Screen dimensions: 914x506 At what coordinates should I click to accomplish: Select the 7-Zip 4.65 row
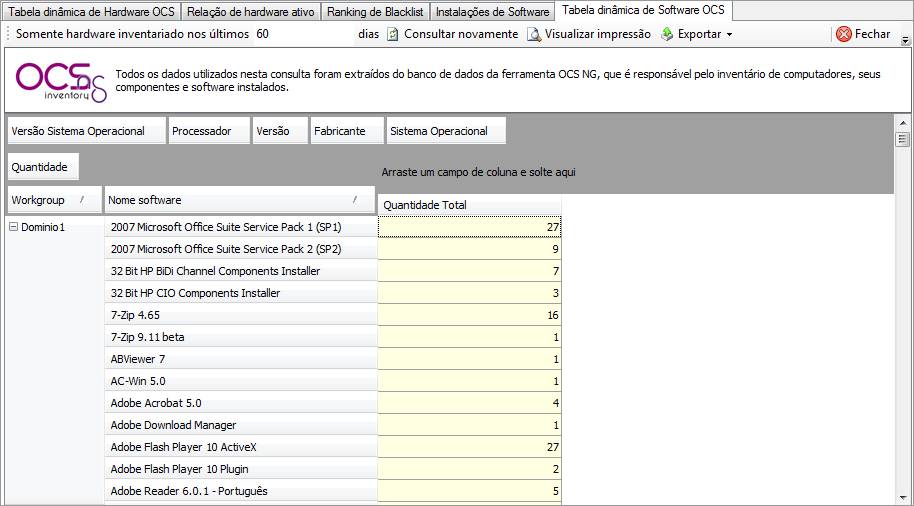(241, 315)
